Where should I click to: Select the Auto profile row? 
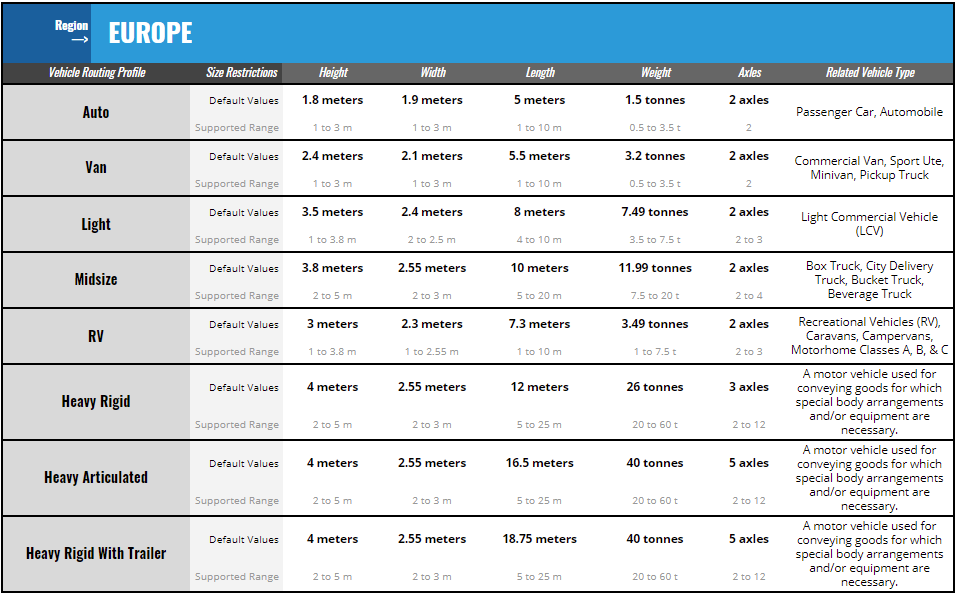(95, 112)
